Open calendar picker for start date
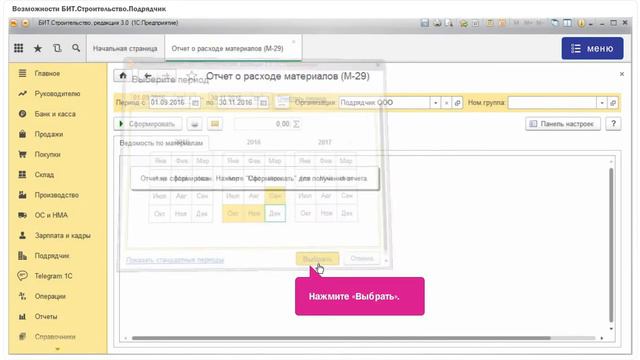 pyautogui.click(x=195, y=102)
